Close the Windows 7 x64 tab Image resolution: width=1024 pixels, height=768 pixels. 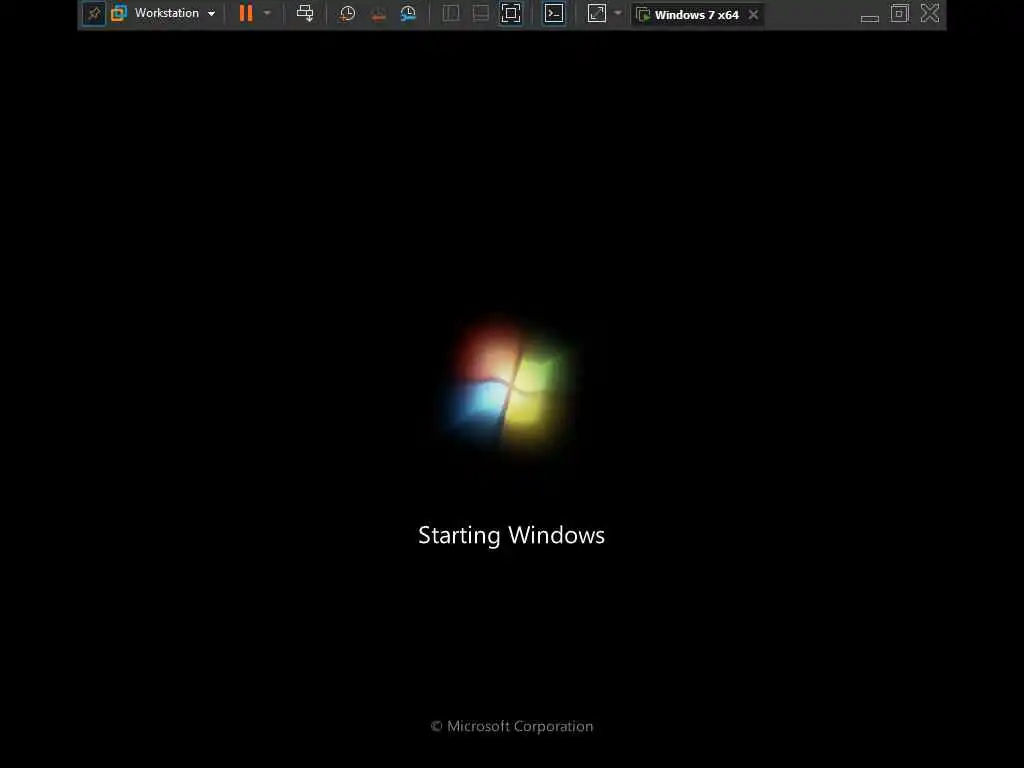point(754,14)
